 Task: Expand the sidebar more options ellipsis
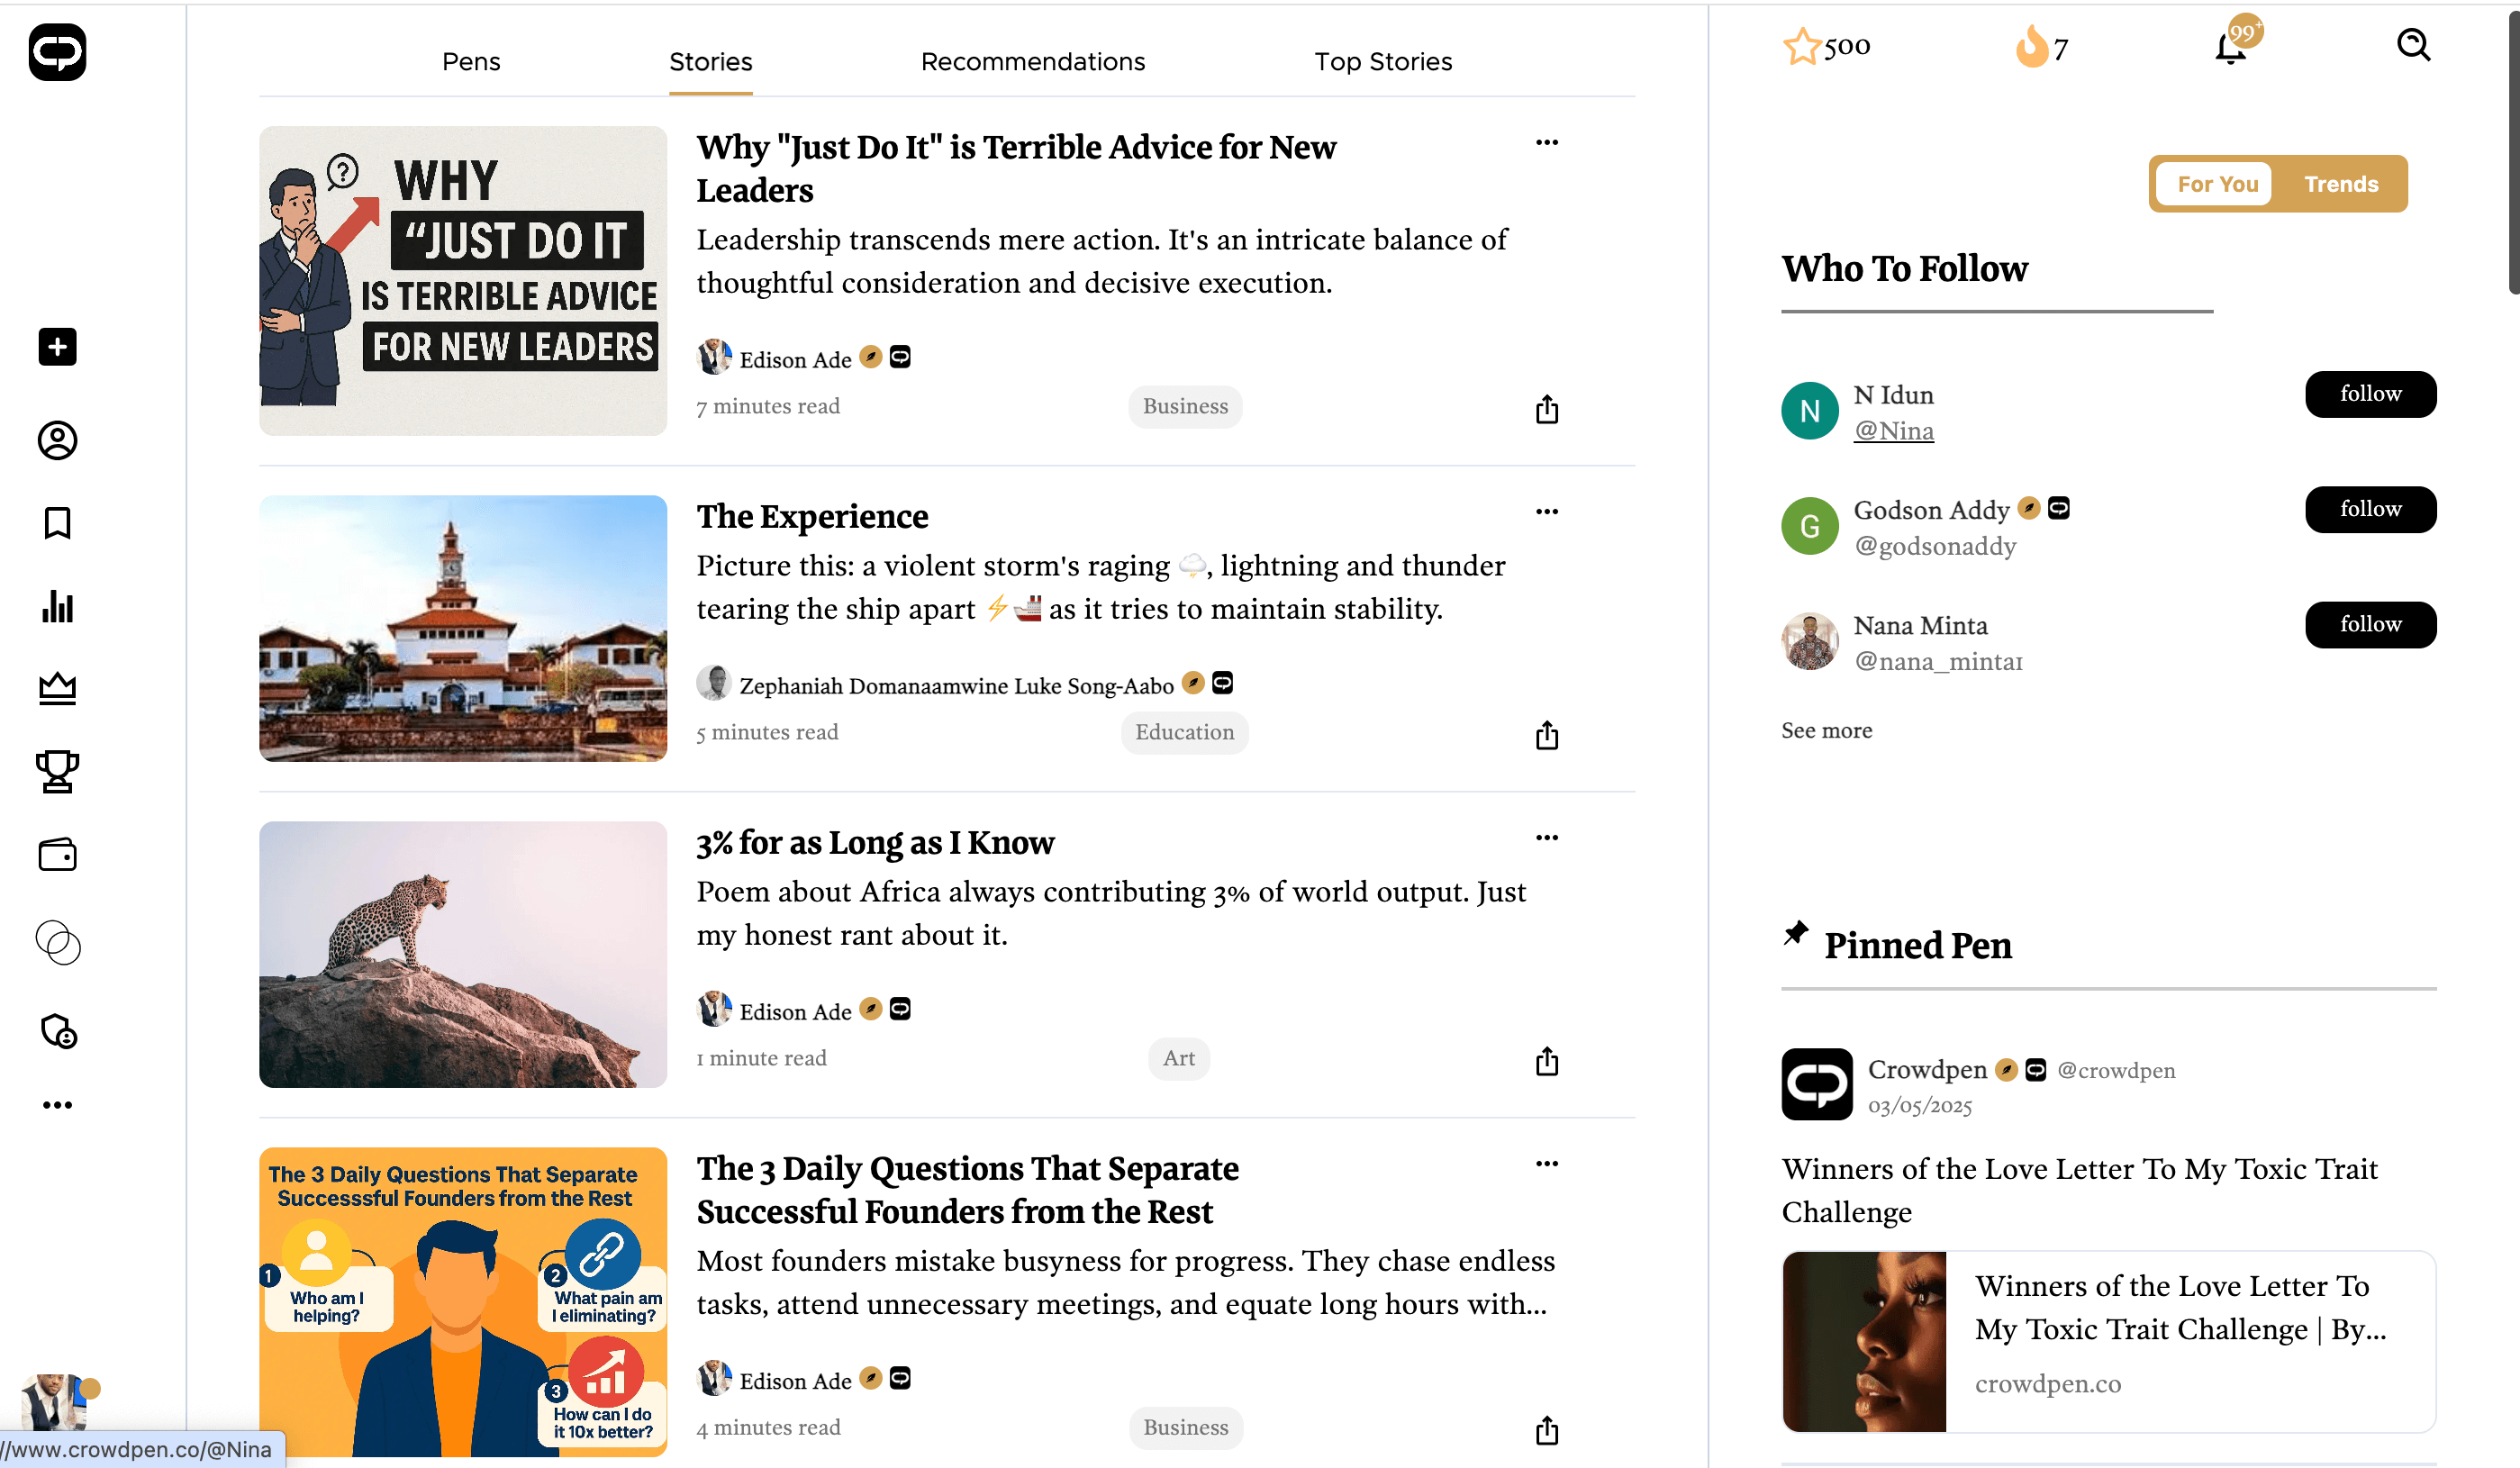[x=57, y=1105]
